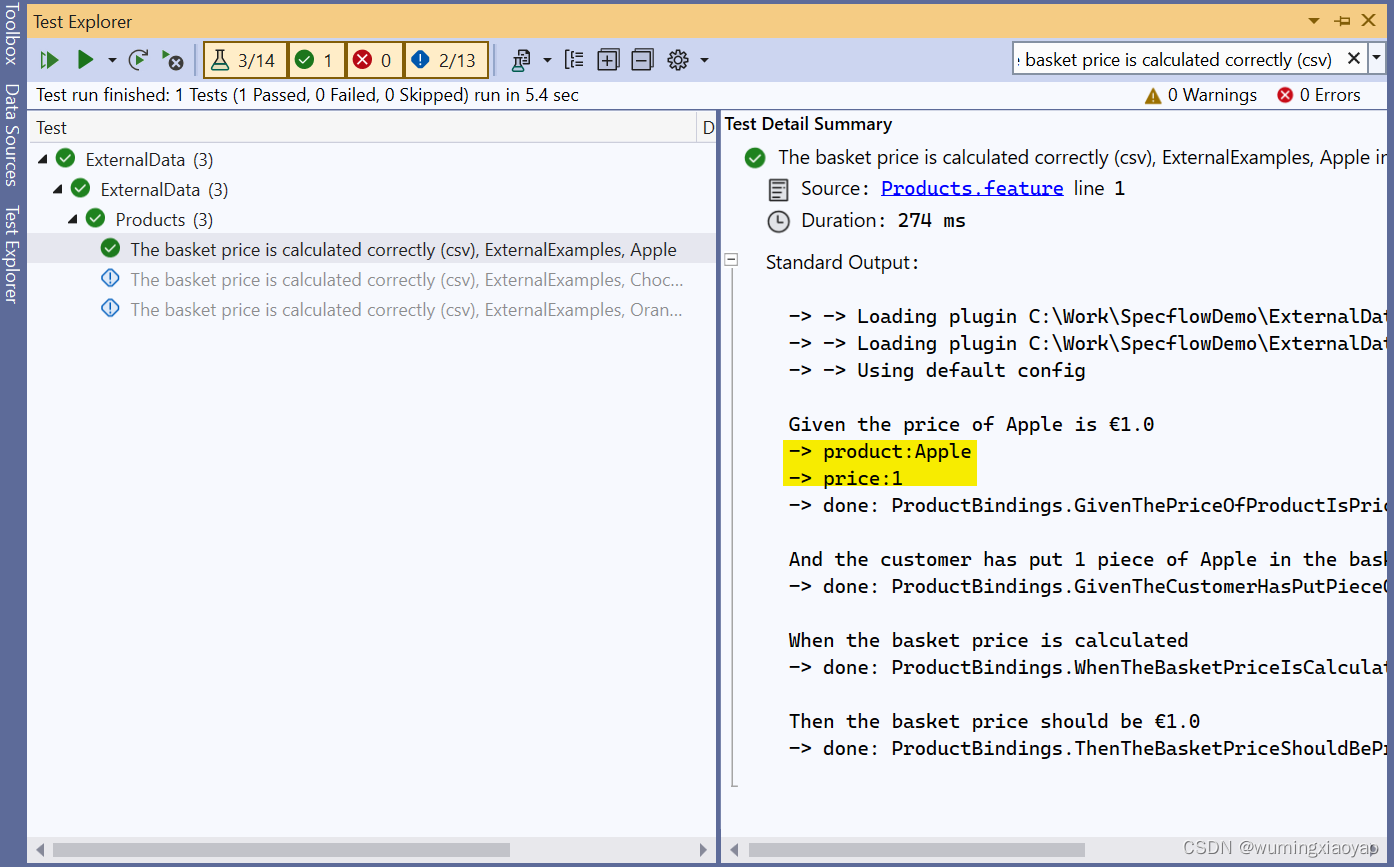1394x867 pixels.
Task: Toggle the not run filter showing 2/13
Action: [446, 60]
